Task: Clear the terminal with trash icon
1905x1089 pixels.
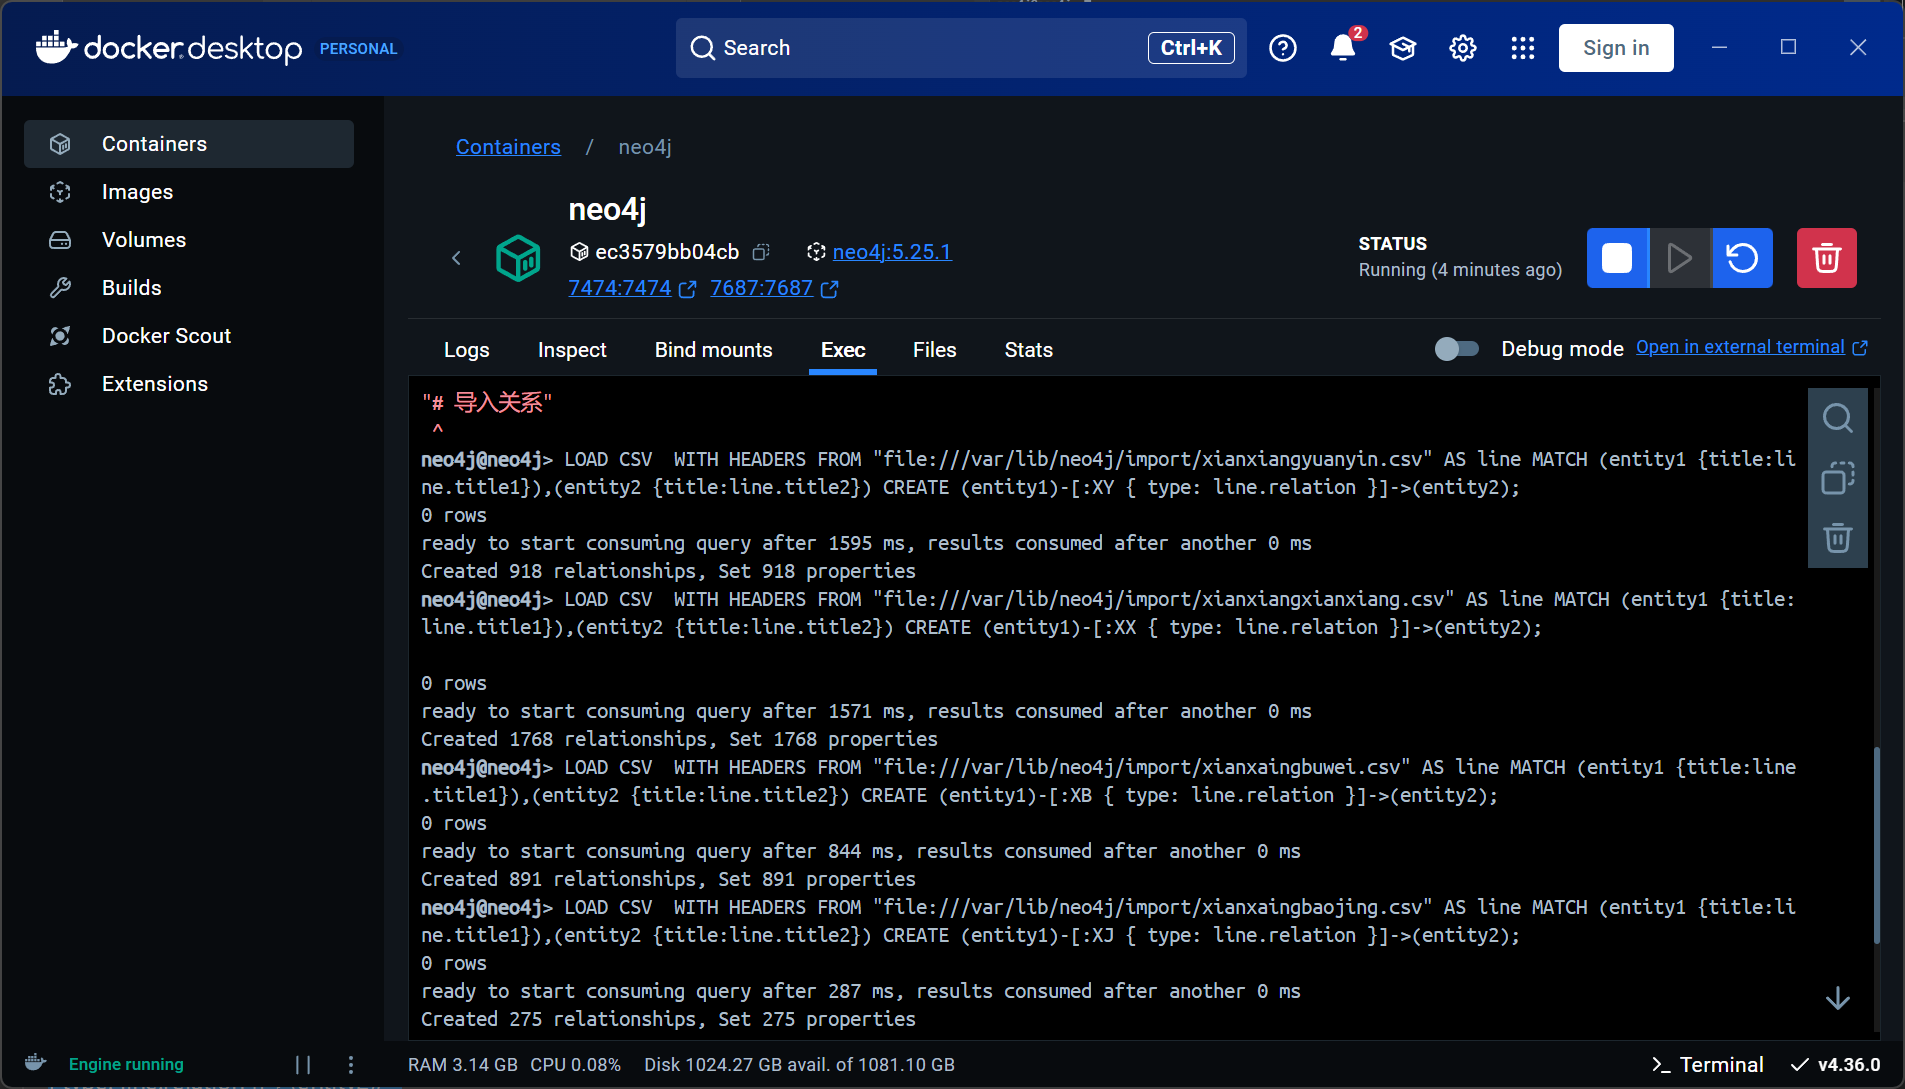Action: pos(1838,538)
